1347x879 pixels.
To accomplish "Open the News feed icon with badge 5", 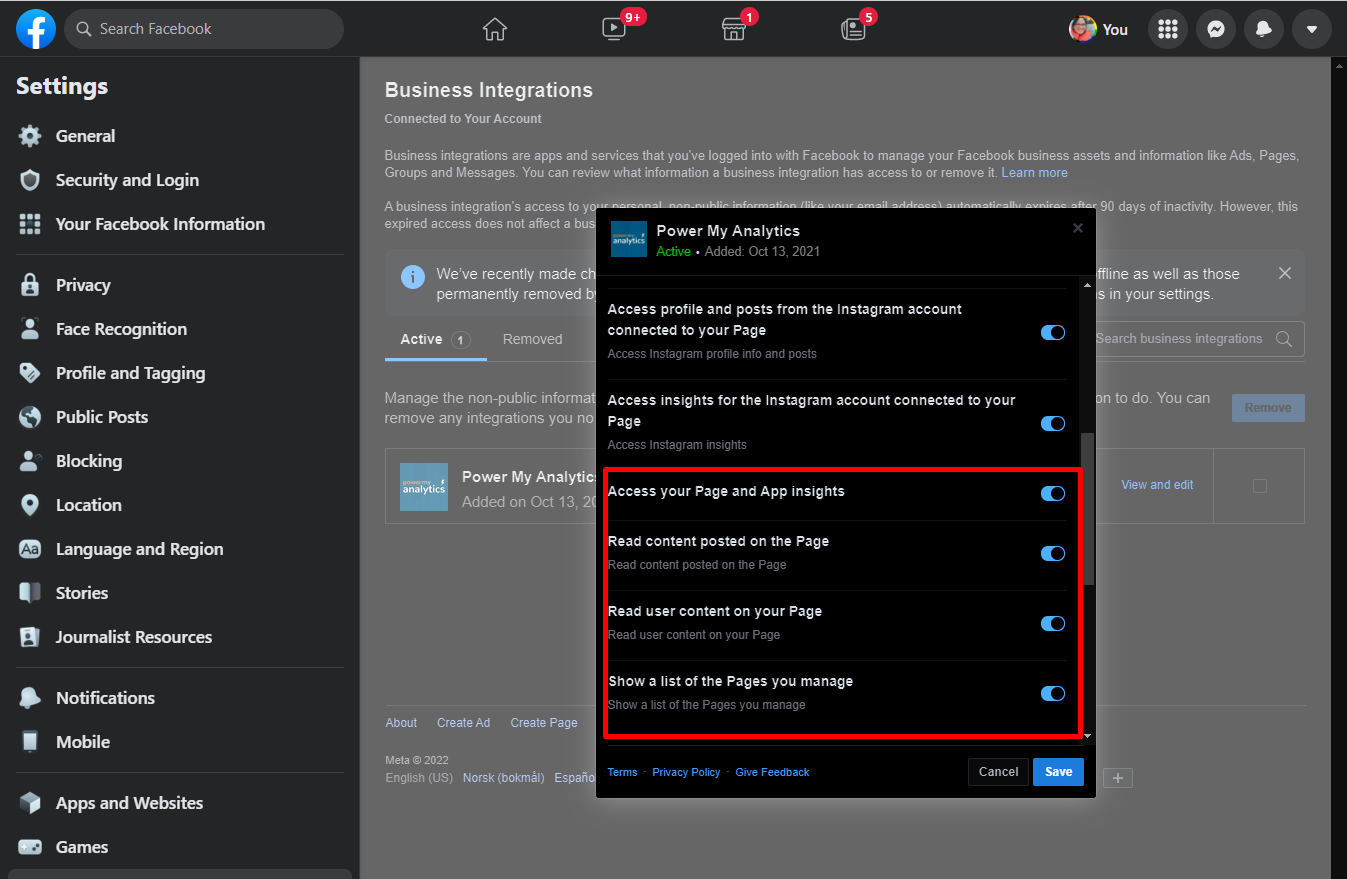I will (853, 29).
